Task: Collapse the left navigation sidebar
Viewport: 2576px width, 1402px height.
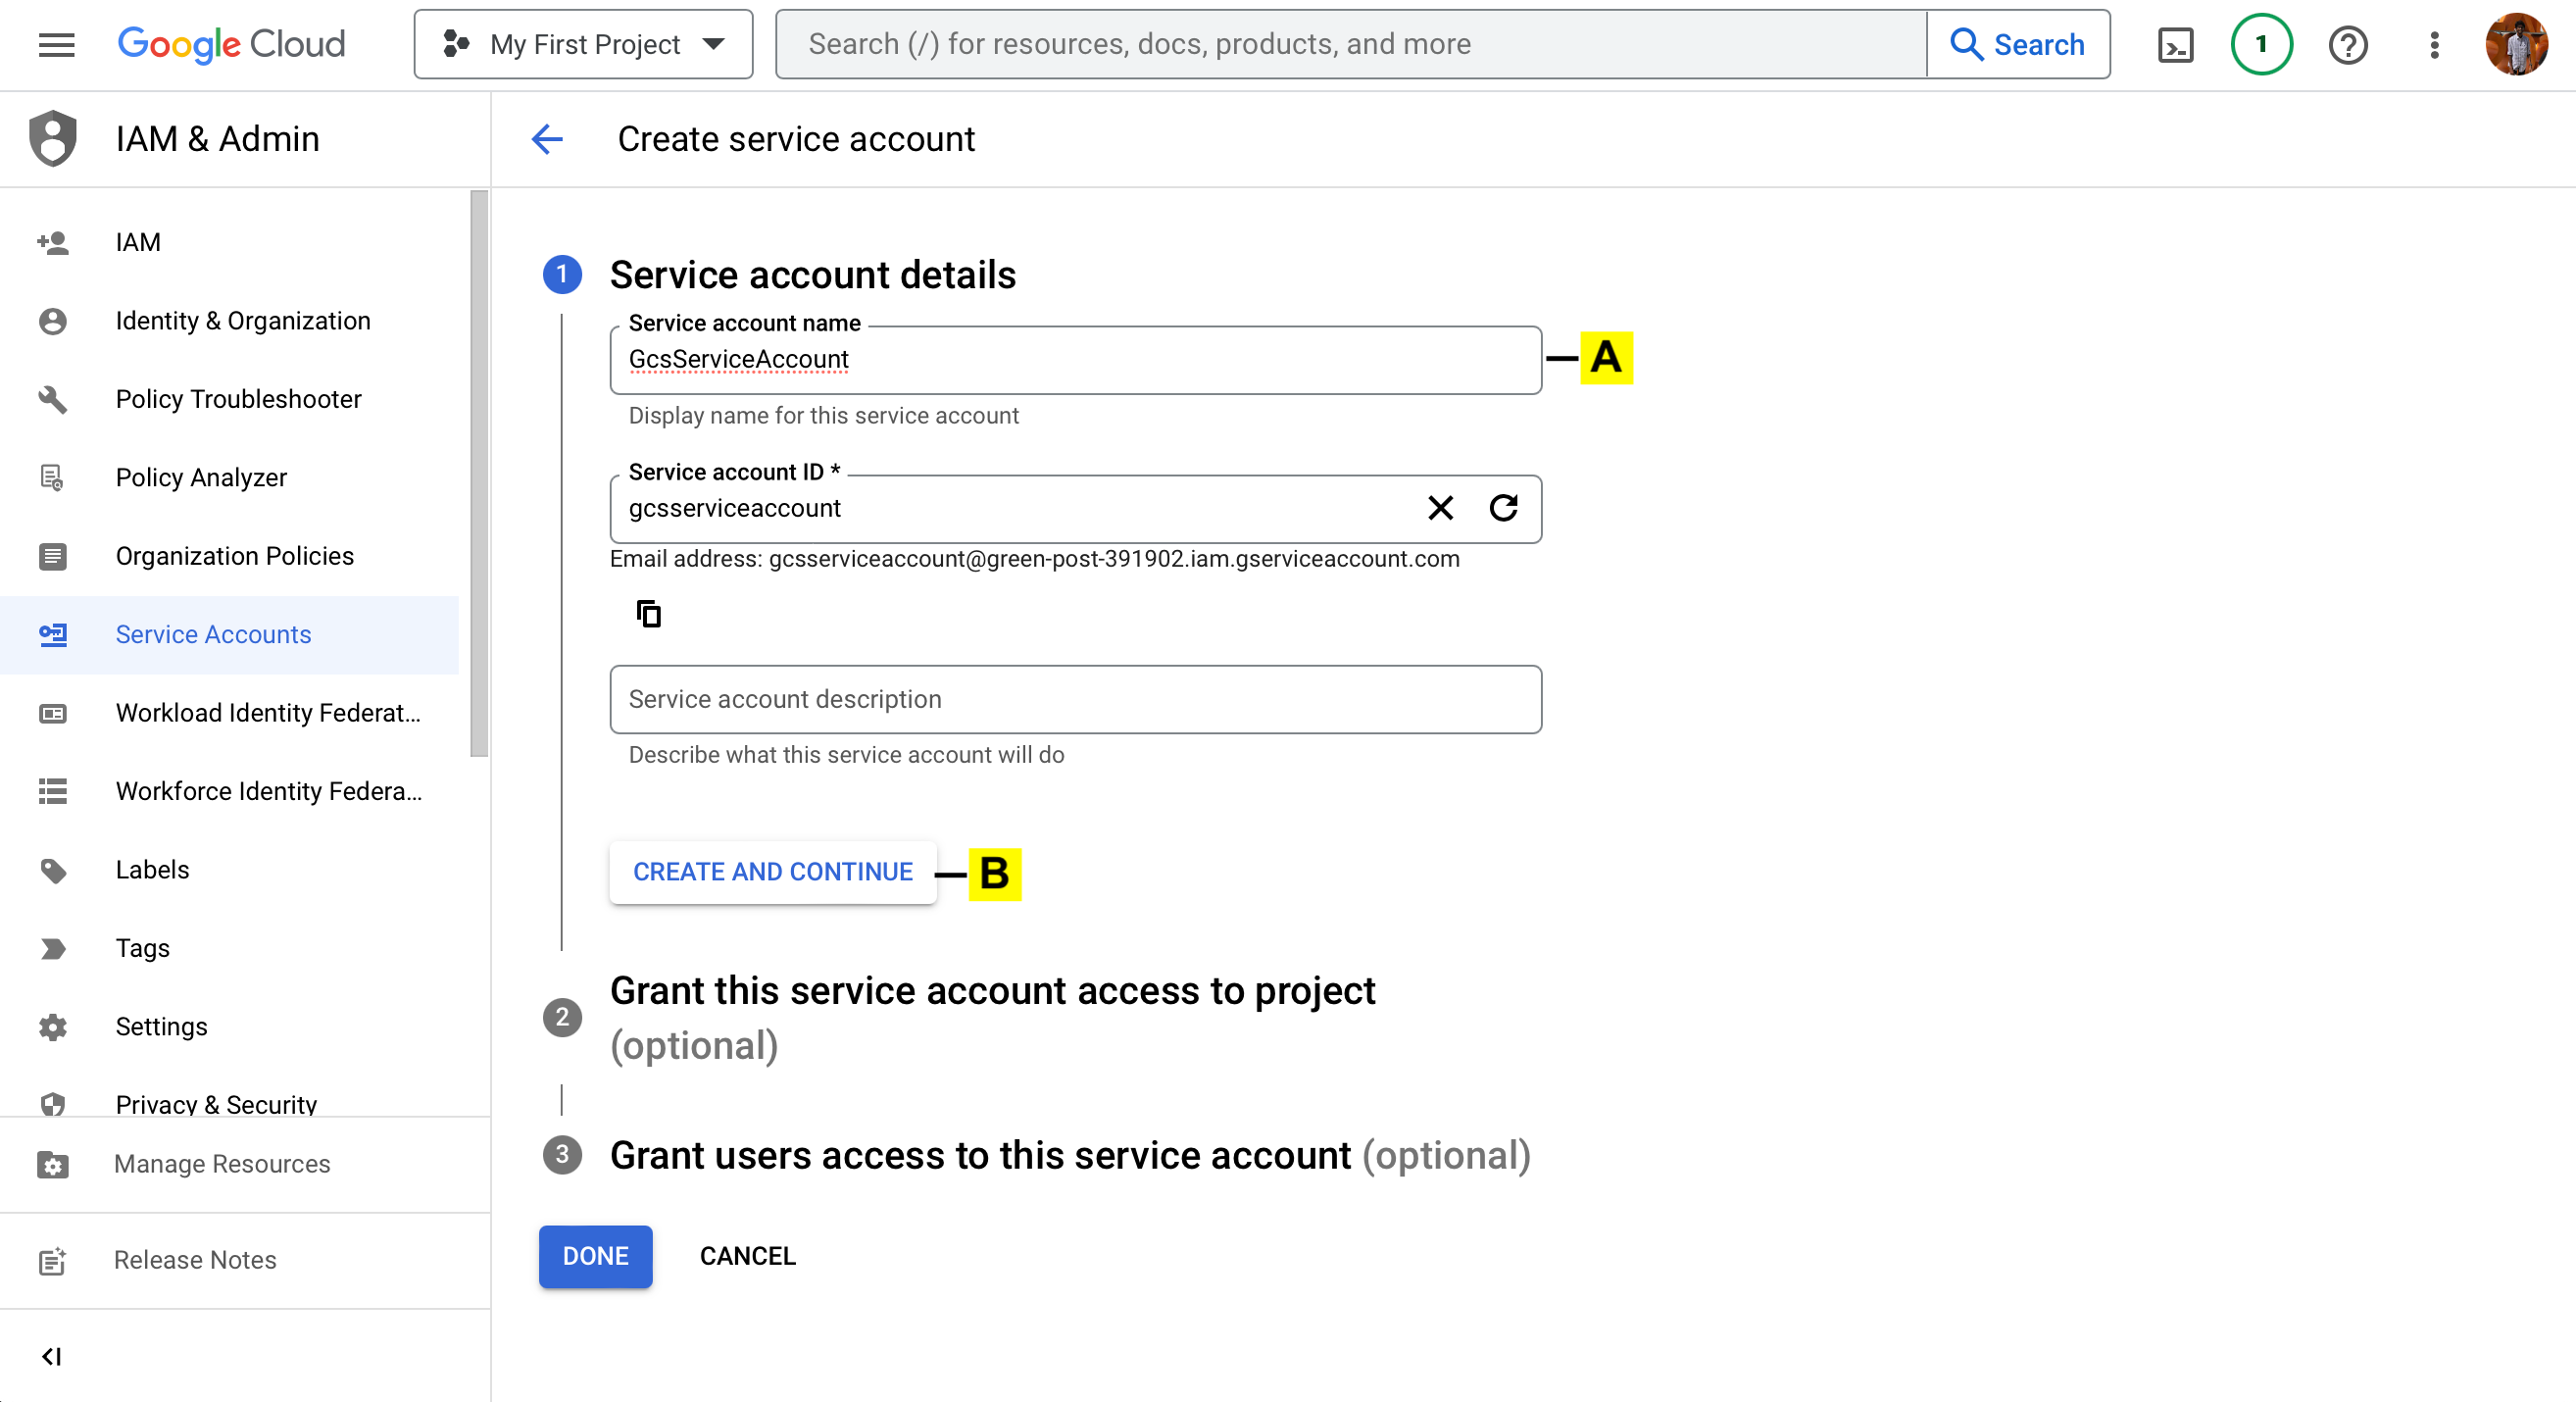Action: 52,1356
